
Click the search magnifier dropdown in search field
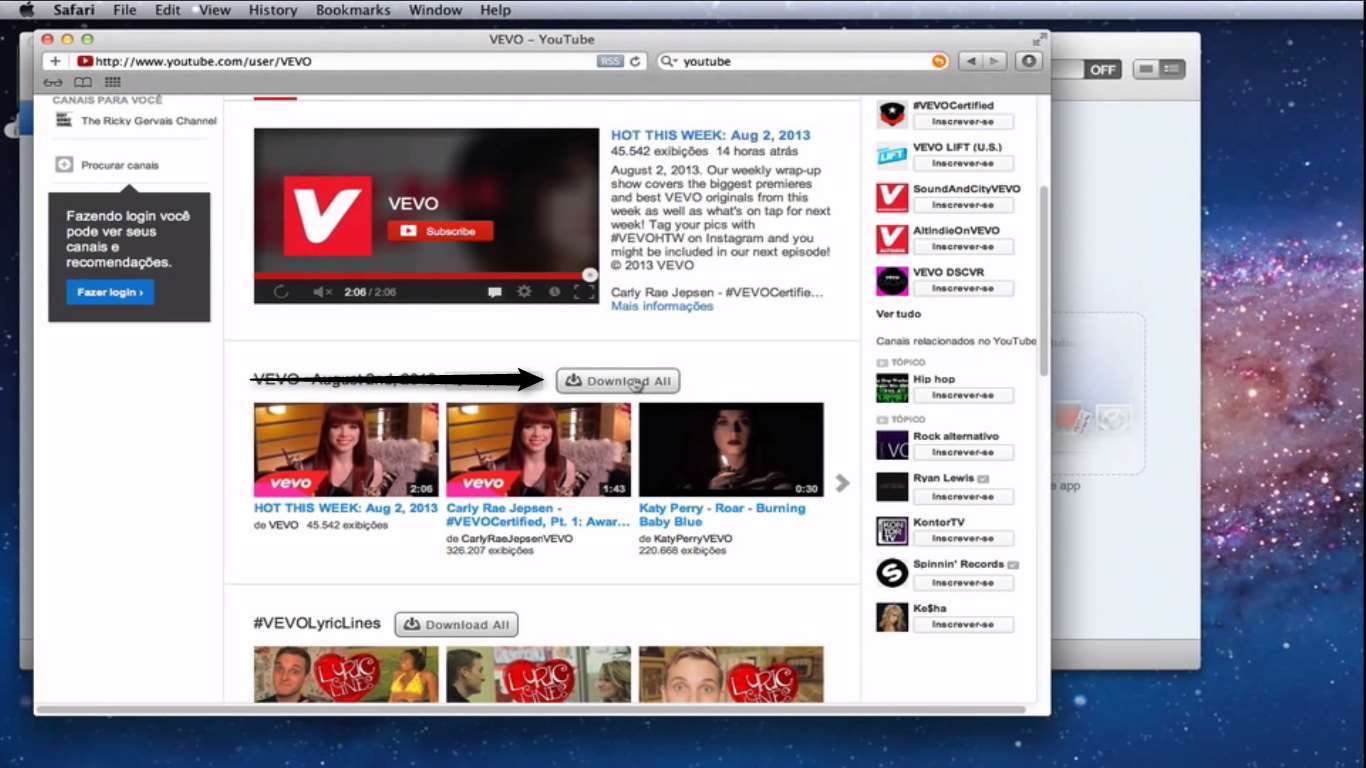(670, 61)
